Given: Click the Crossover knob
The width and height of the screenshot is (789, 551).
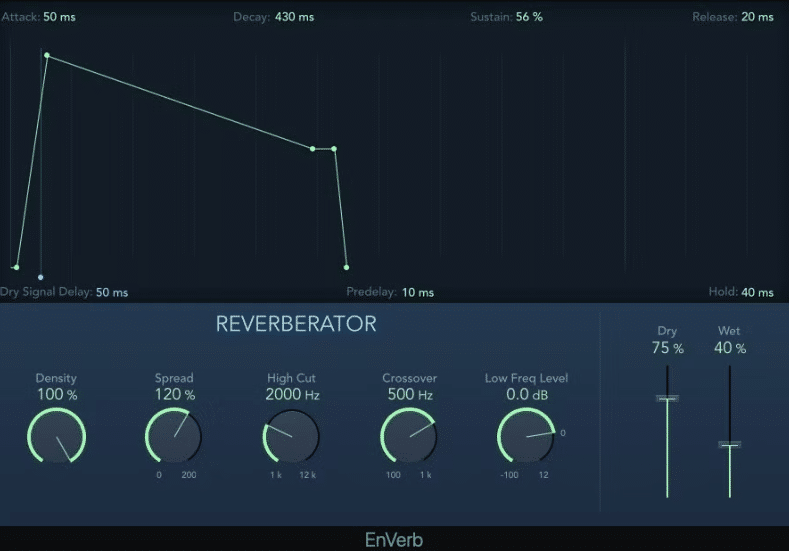Looking at the screenshot, I should [408, 436].
